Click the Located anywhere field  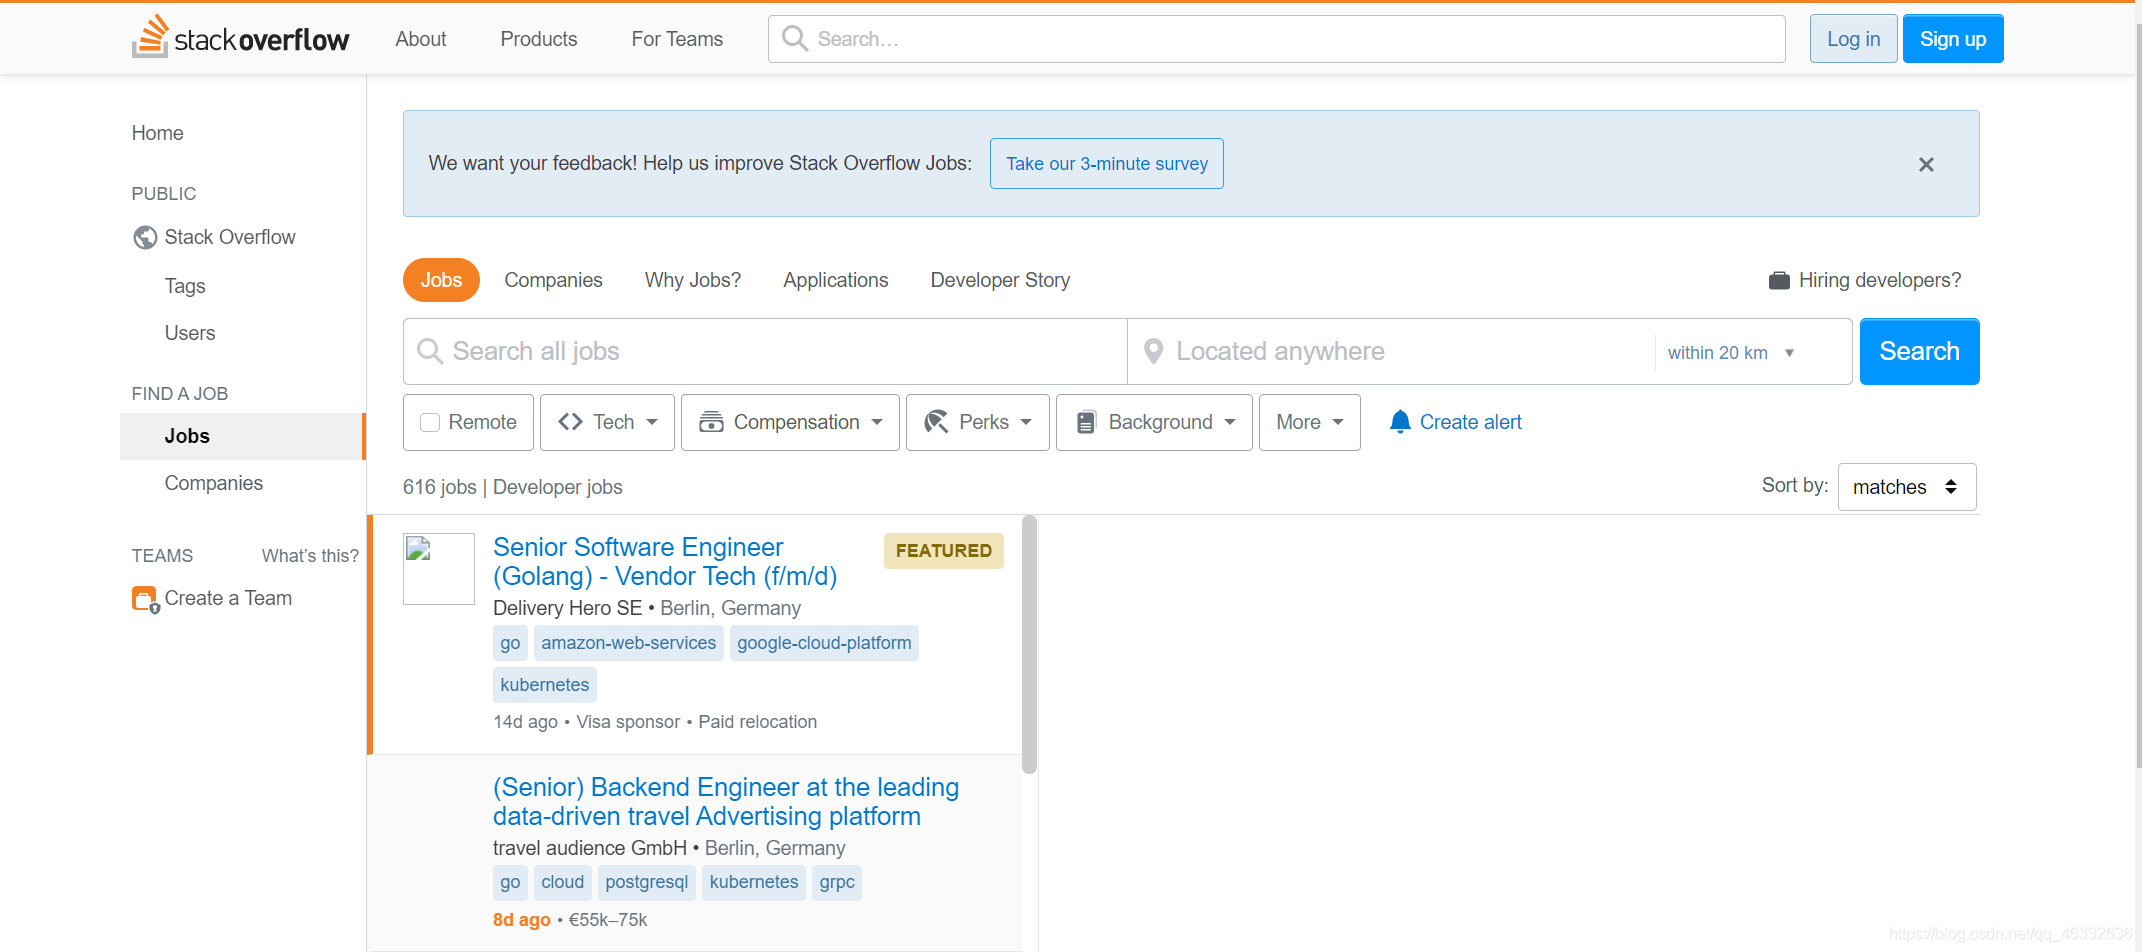click(1390, 351)
